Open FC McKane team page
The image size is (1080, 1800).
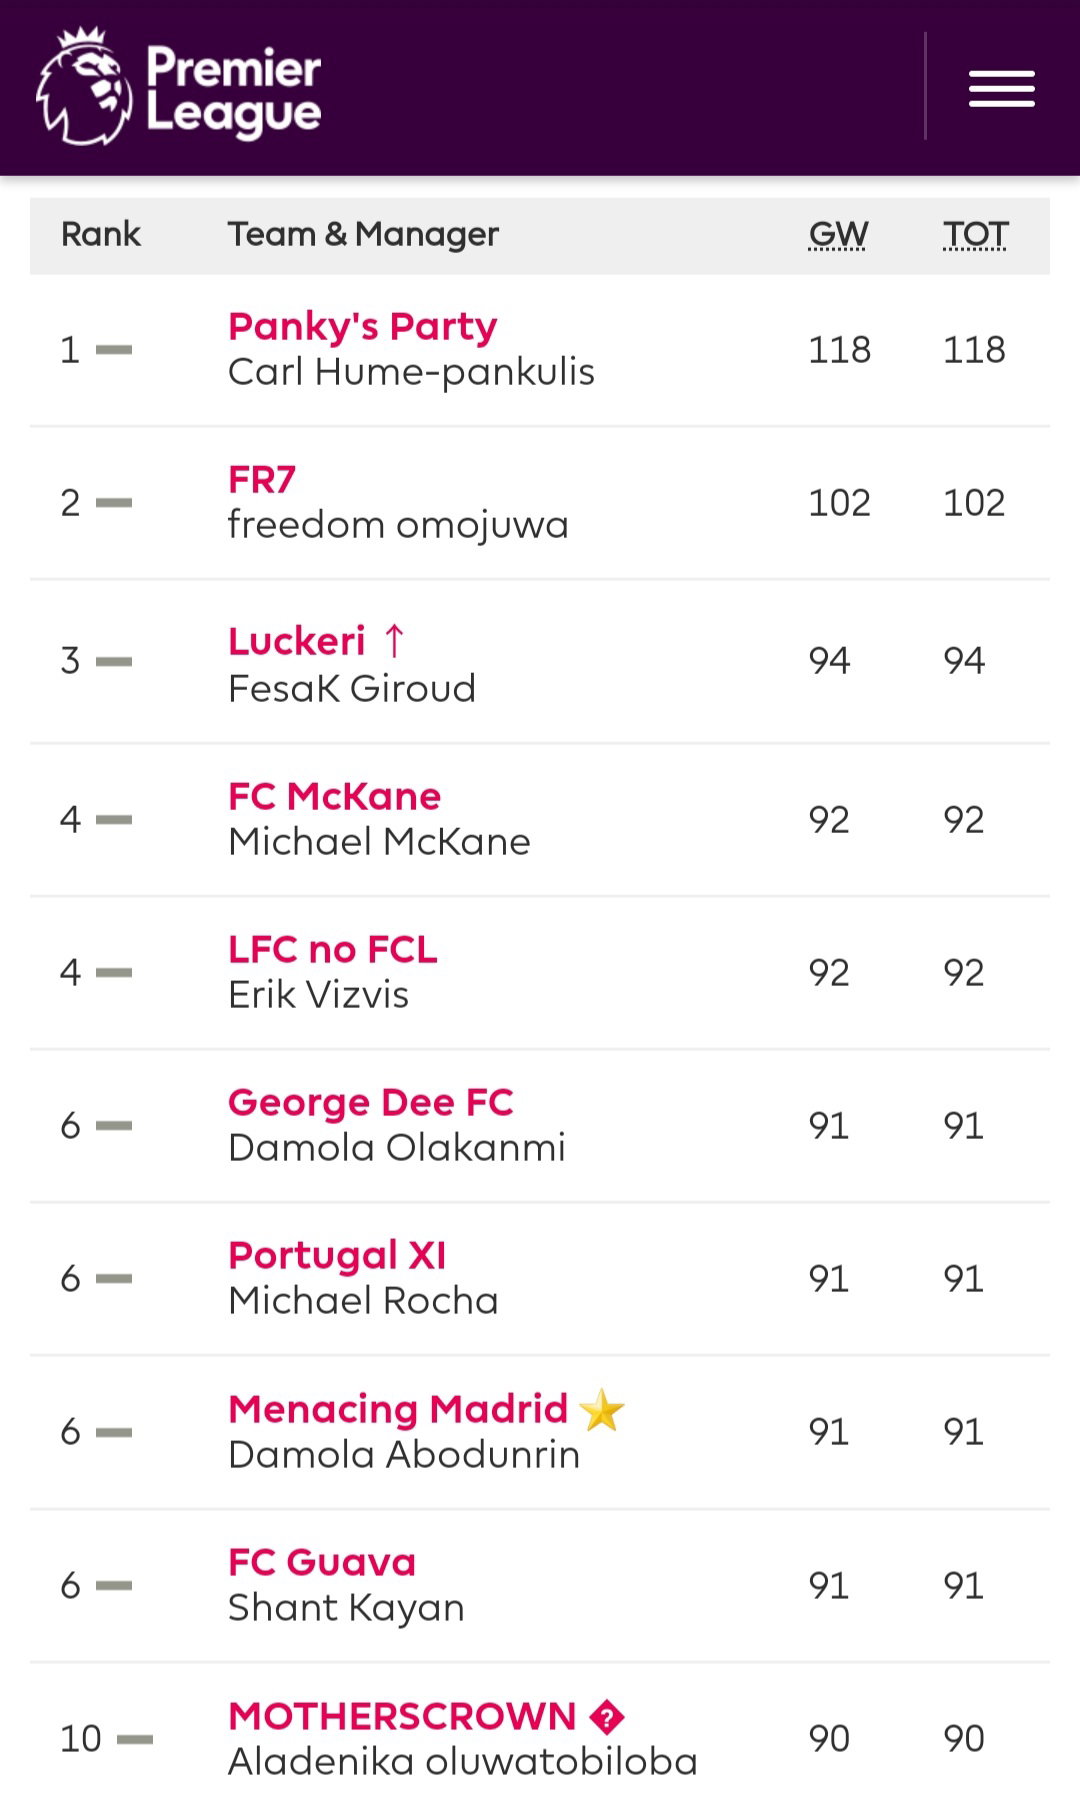(334, 796)
